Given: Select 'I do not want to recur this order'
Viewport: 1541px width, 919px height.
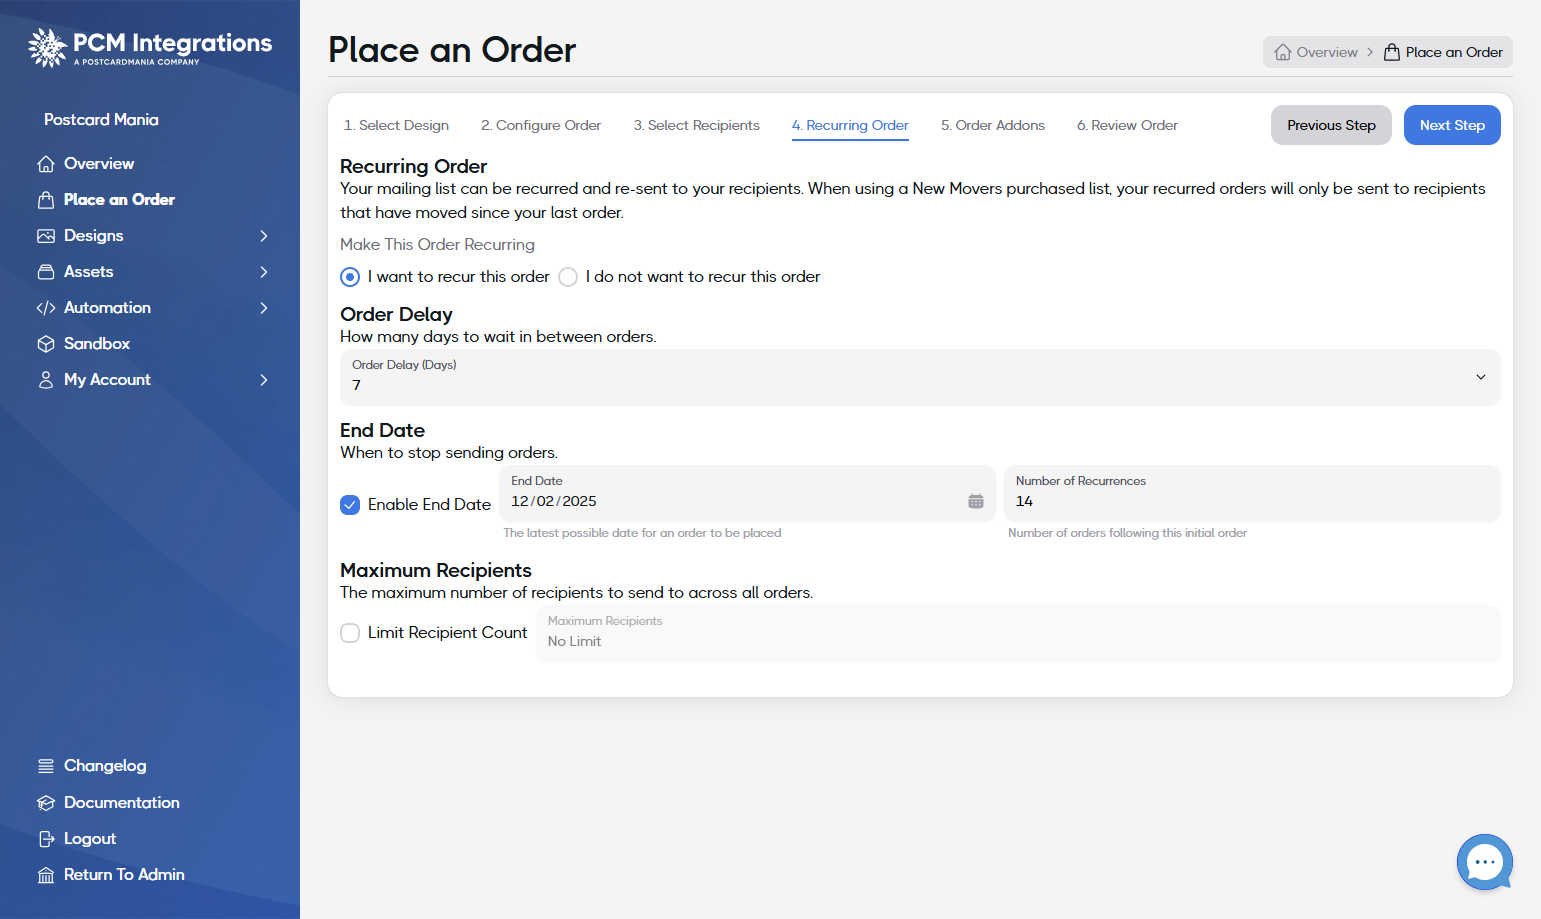Looking at the screenshot, I should pos(568,277).
